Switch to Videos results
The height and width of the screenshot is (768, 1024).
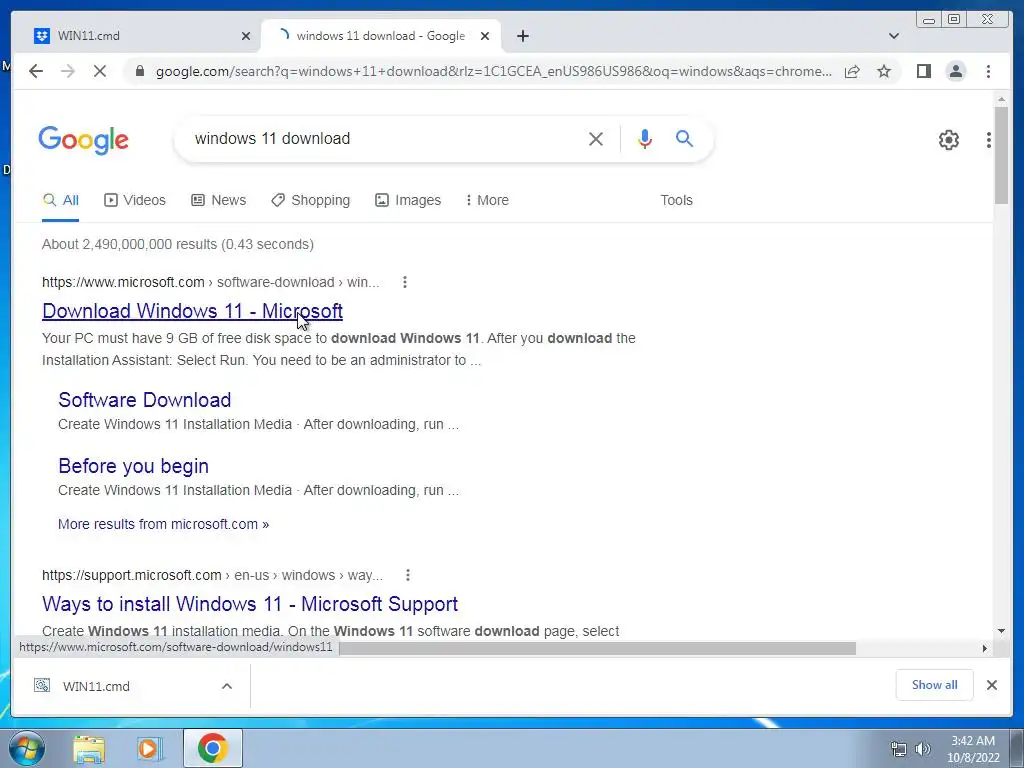135,200
